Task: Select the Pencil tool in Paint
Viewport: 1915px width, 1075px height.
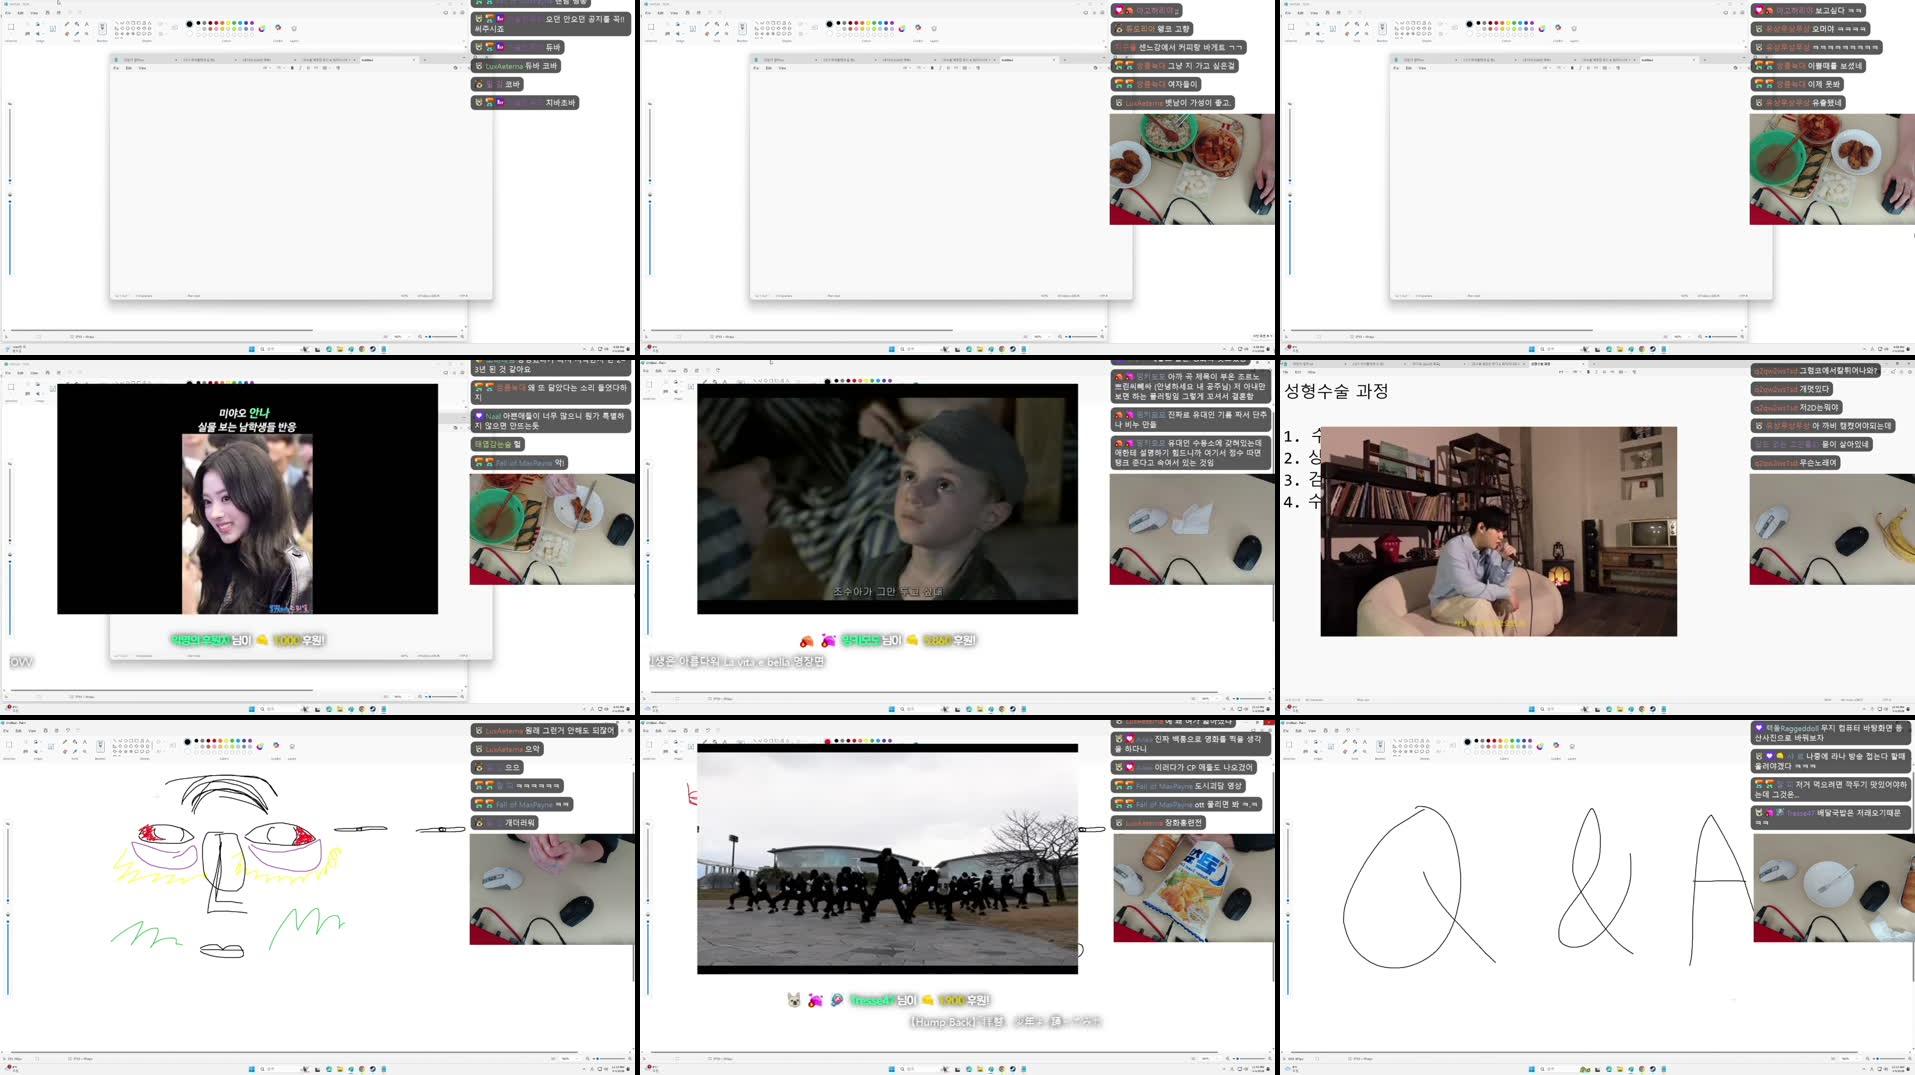Action: 68,24
